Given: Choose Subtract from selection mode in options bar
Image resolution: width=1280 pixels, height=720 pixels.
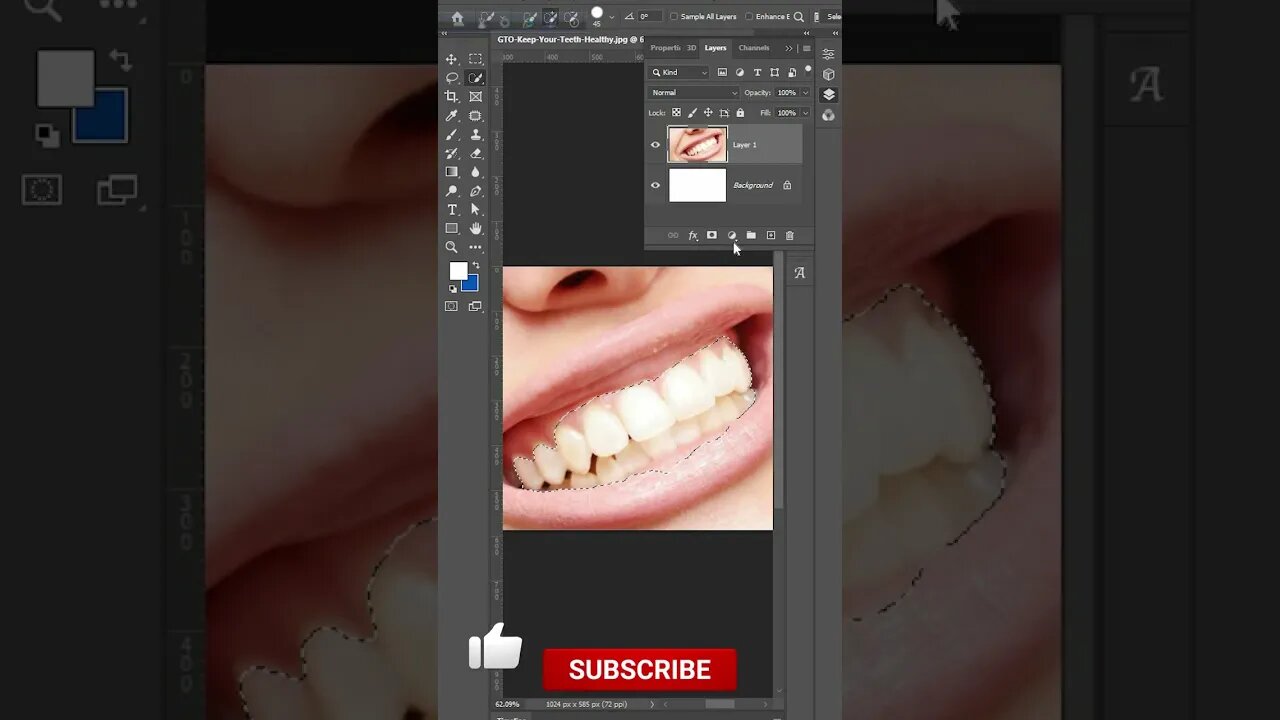Looking at the screenshot, I should (x=572, y=18).
